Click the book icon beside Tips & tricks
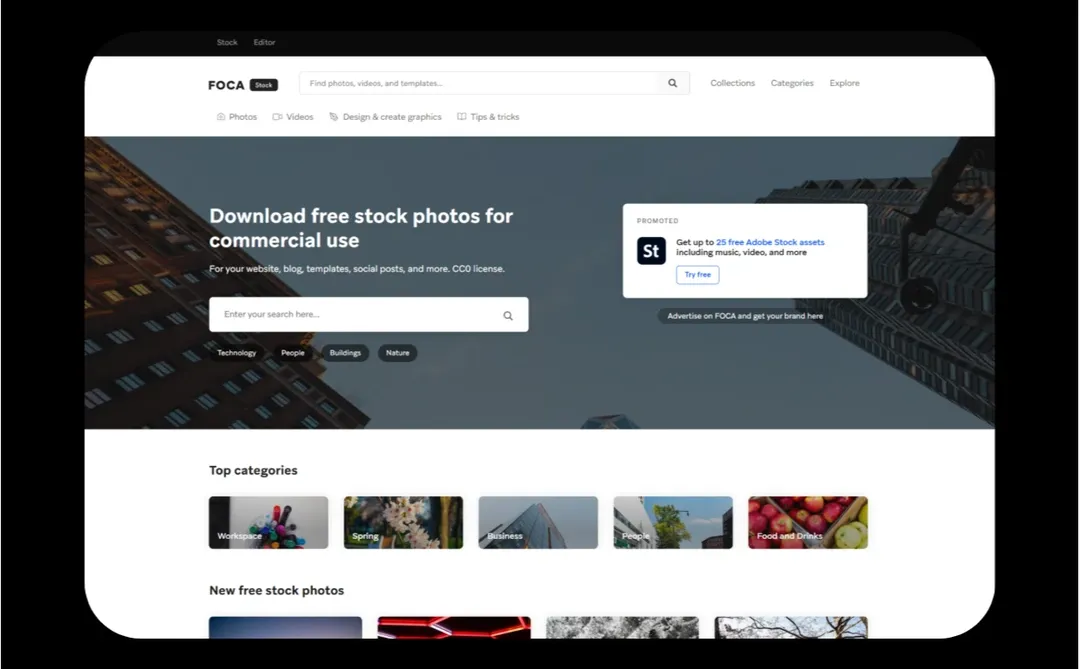This screenshot has width=1080, height=669. [461, 117]
